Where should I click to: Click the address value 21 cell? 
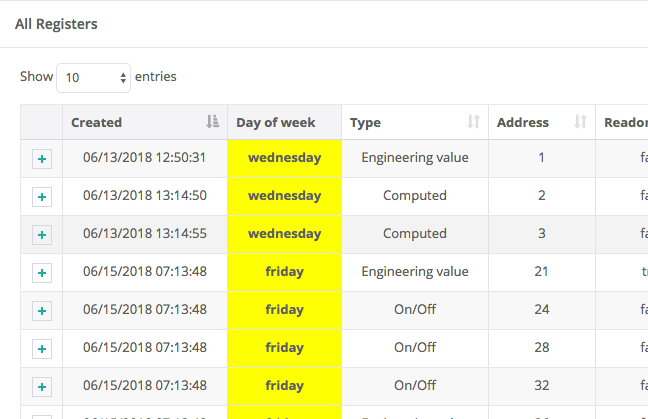541,272
